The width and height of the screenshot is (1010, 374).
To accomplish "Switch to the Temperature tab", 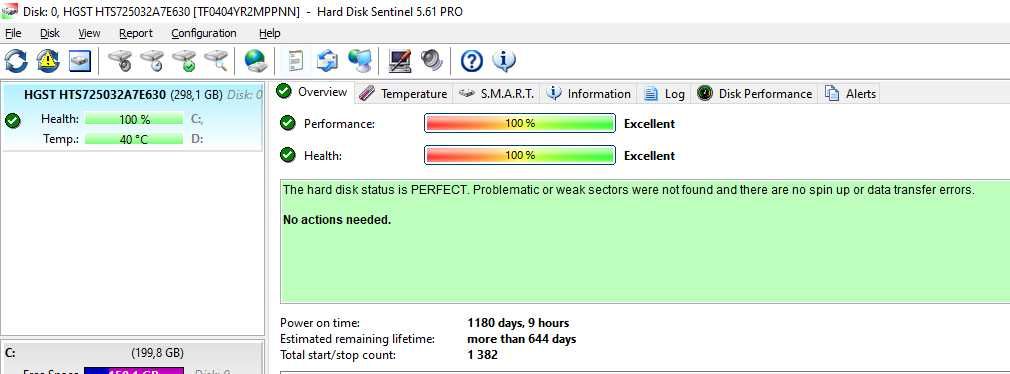I will click(404, 93).
